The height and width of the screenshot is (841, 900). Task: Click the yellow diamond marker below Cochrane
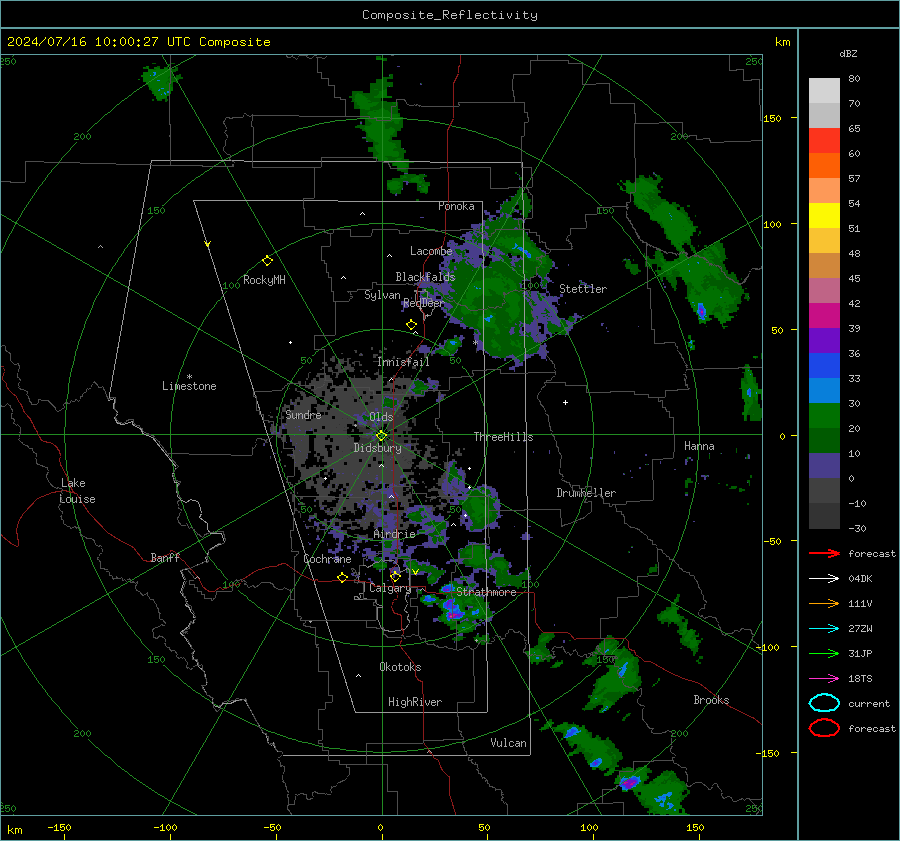click(x=342, y=577)
